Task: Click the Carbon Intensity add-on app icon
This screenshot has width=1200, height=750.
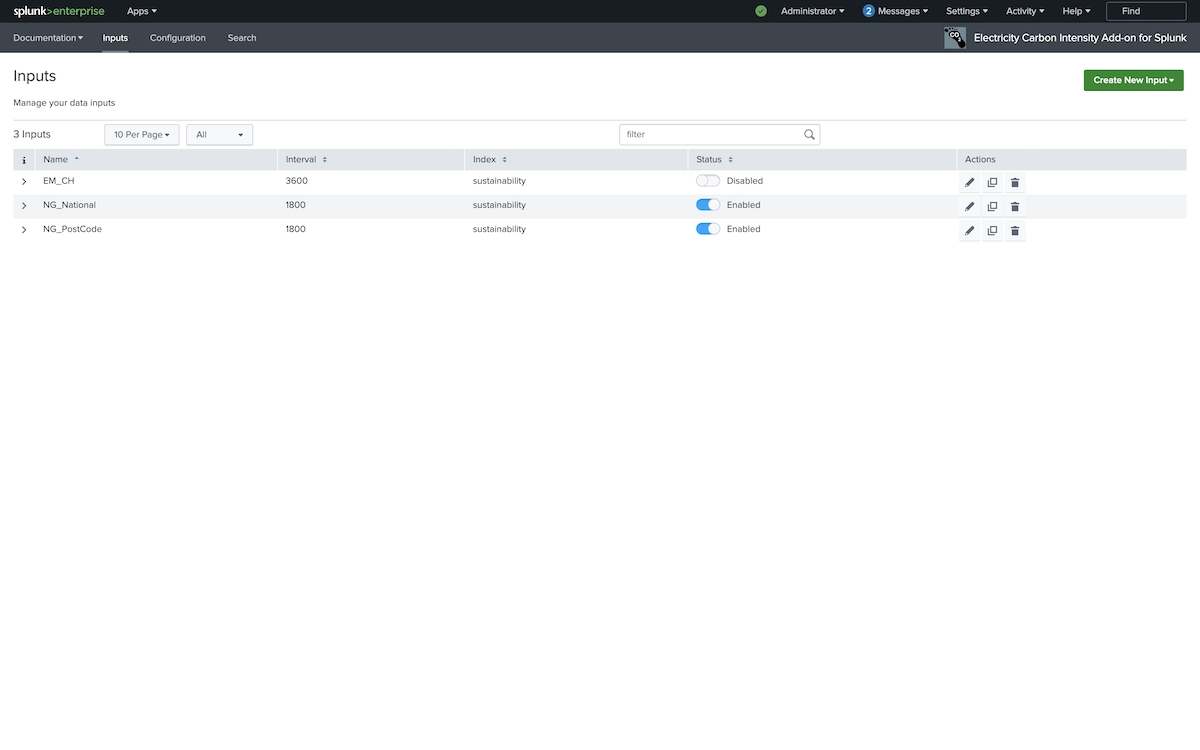Action: 955,38
